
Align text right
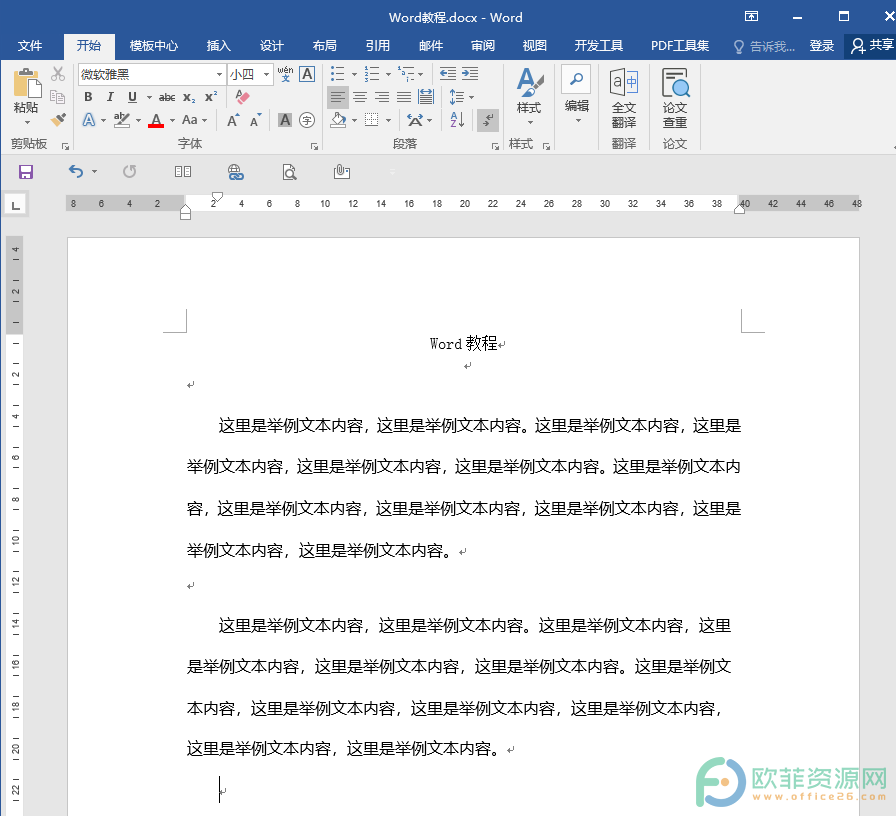pyautogui.click(x=382, y=97)
